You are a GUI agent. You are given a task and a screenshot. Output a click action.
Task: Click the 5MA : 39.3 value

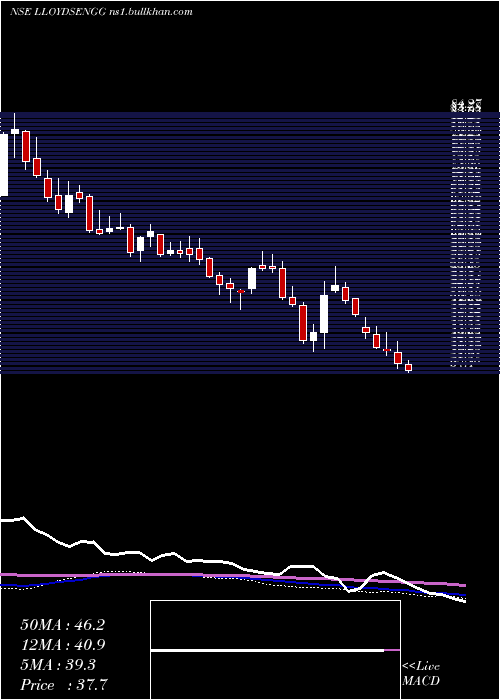pos(58,665)
